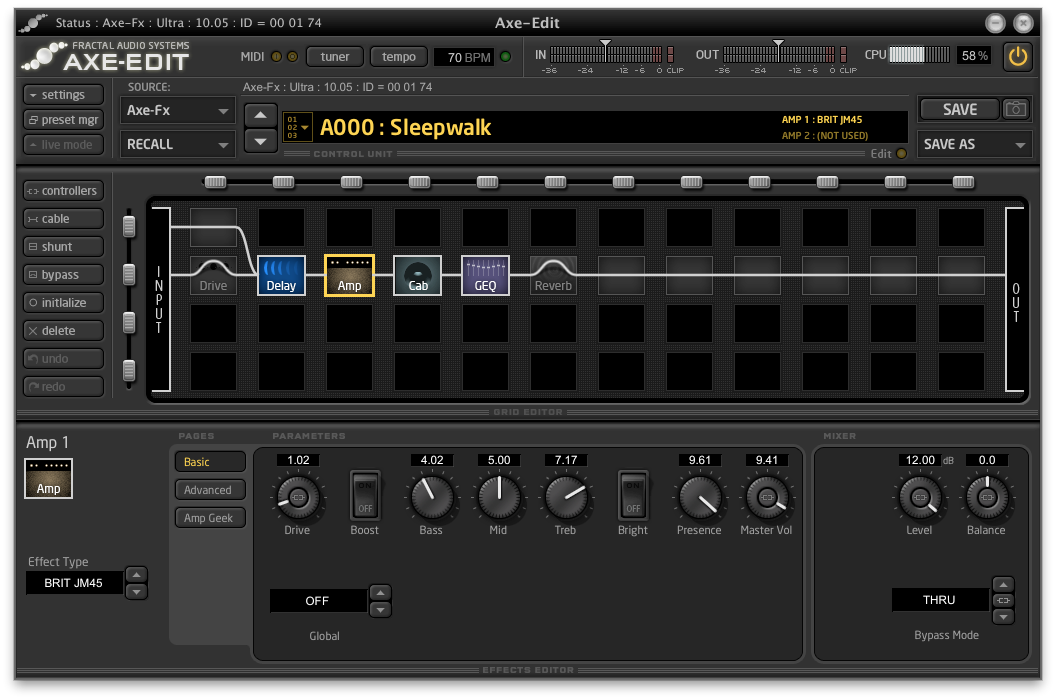Toggle the Edit indicator under preset display
1056x700 pixels.
902,154
